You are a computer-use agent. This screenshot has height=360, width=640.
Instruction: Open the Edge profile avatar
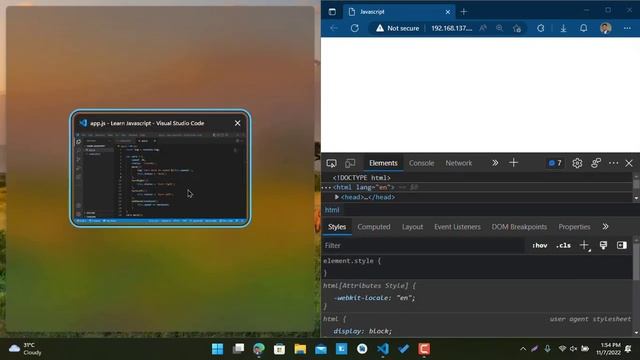[x=606, y=28]
